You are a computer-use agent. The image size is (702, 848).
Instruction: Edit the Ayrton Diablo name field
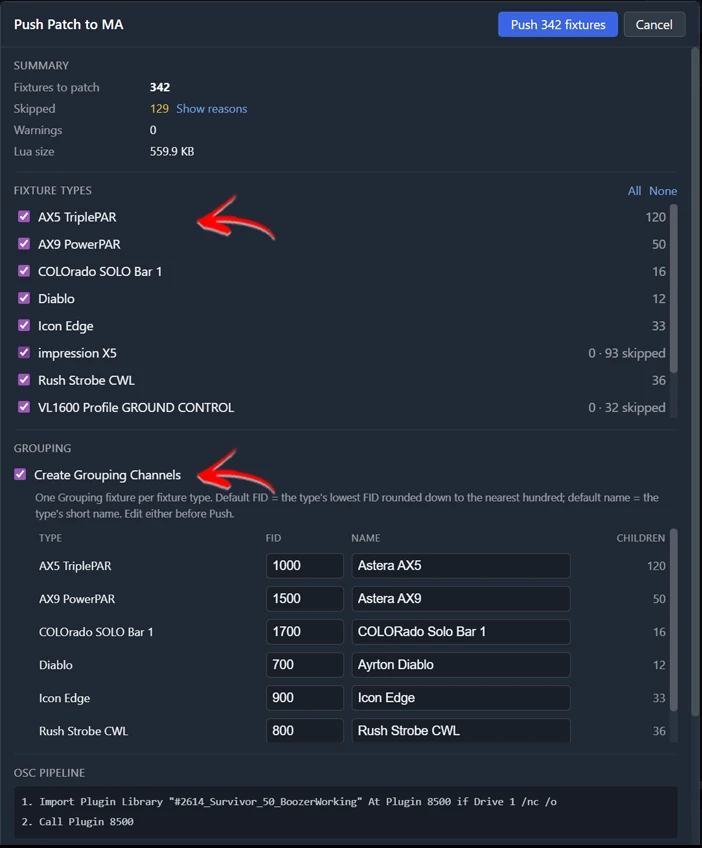(x=461, y=665)
